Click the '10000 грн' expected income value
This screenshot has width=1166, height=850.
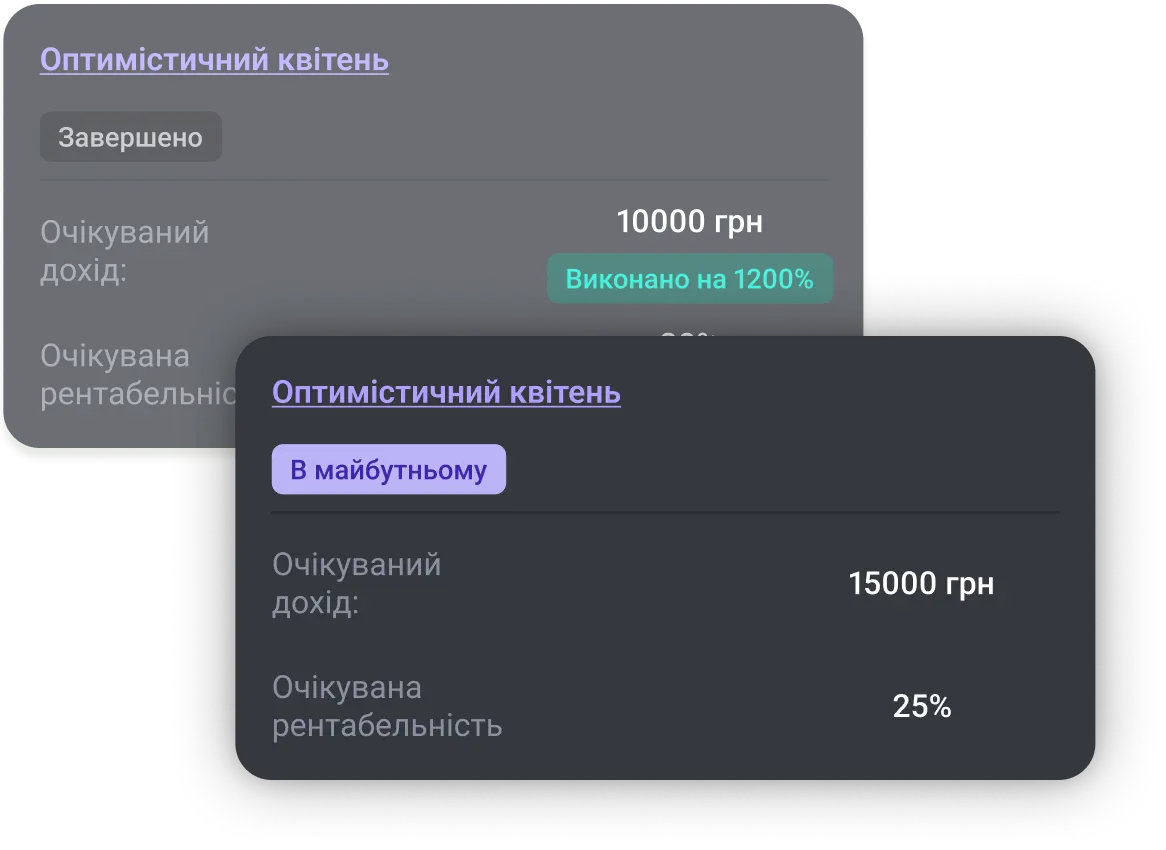(690, 221)
